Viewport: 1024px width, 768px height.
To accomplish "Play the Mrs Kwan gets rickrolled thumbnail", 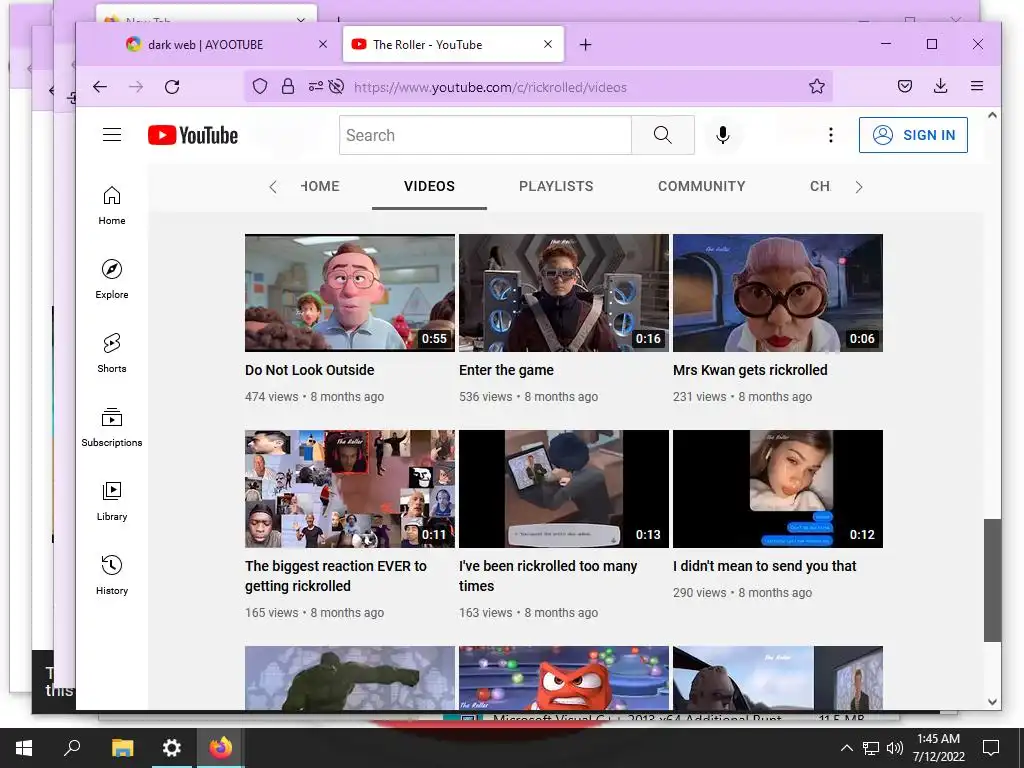I will click(x=778, y=293).
